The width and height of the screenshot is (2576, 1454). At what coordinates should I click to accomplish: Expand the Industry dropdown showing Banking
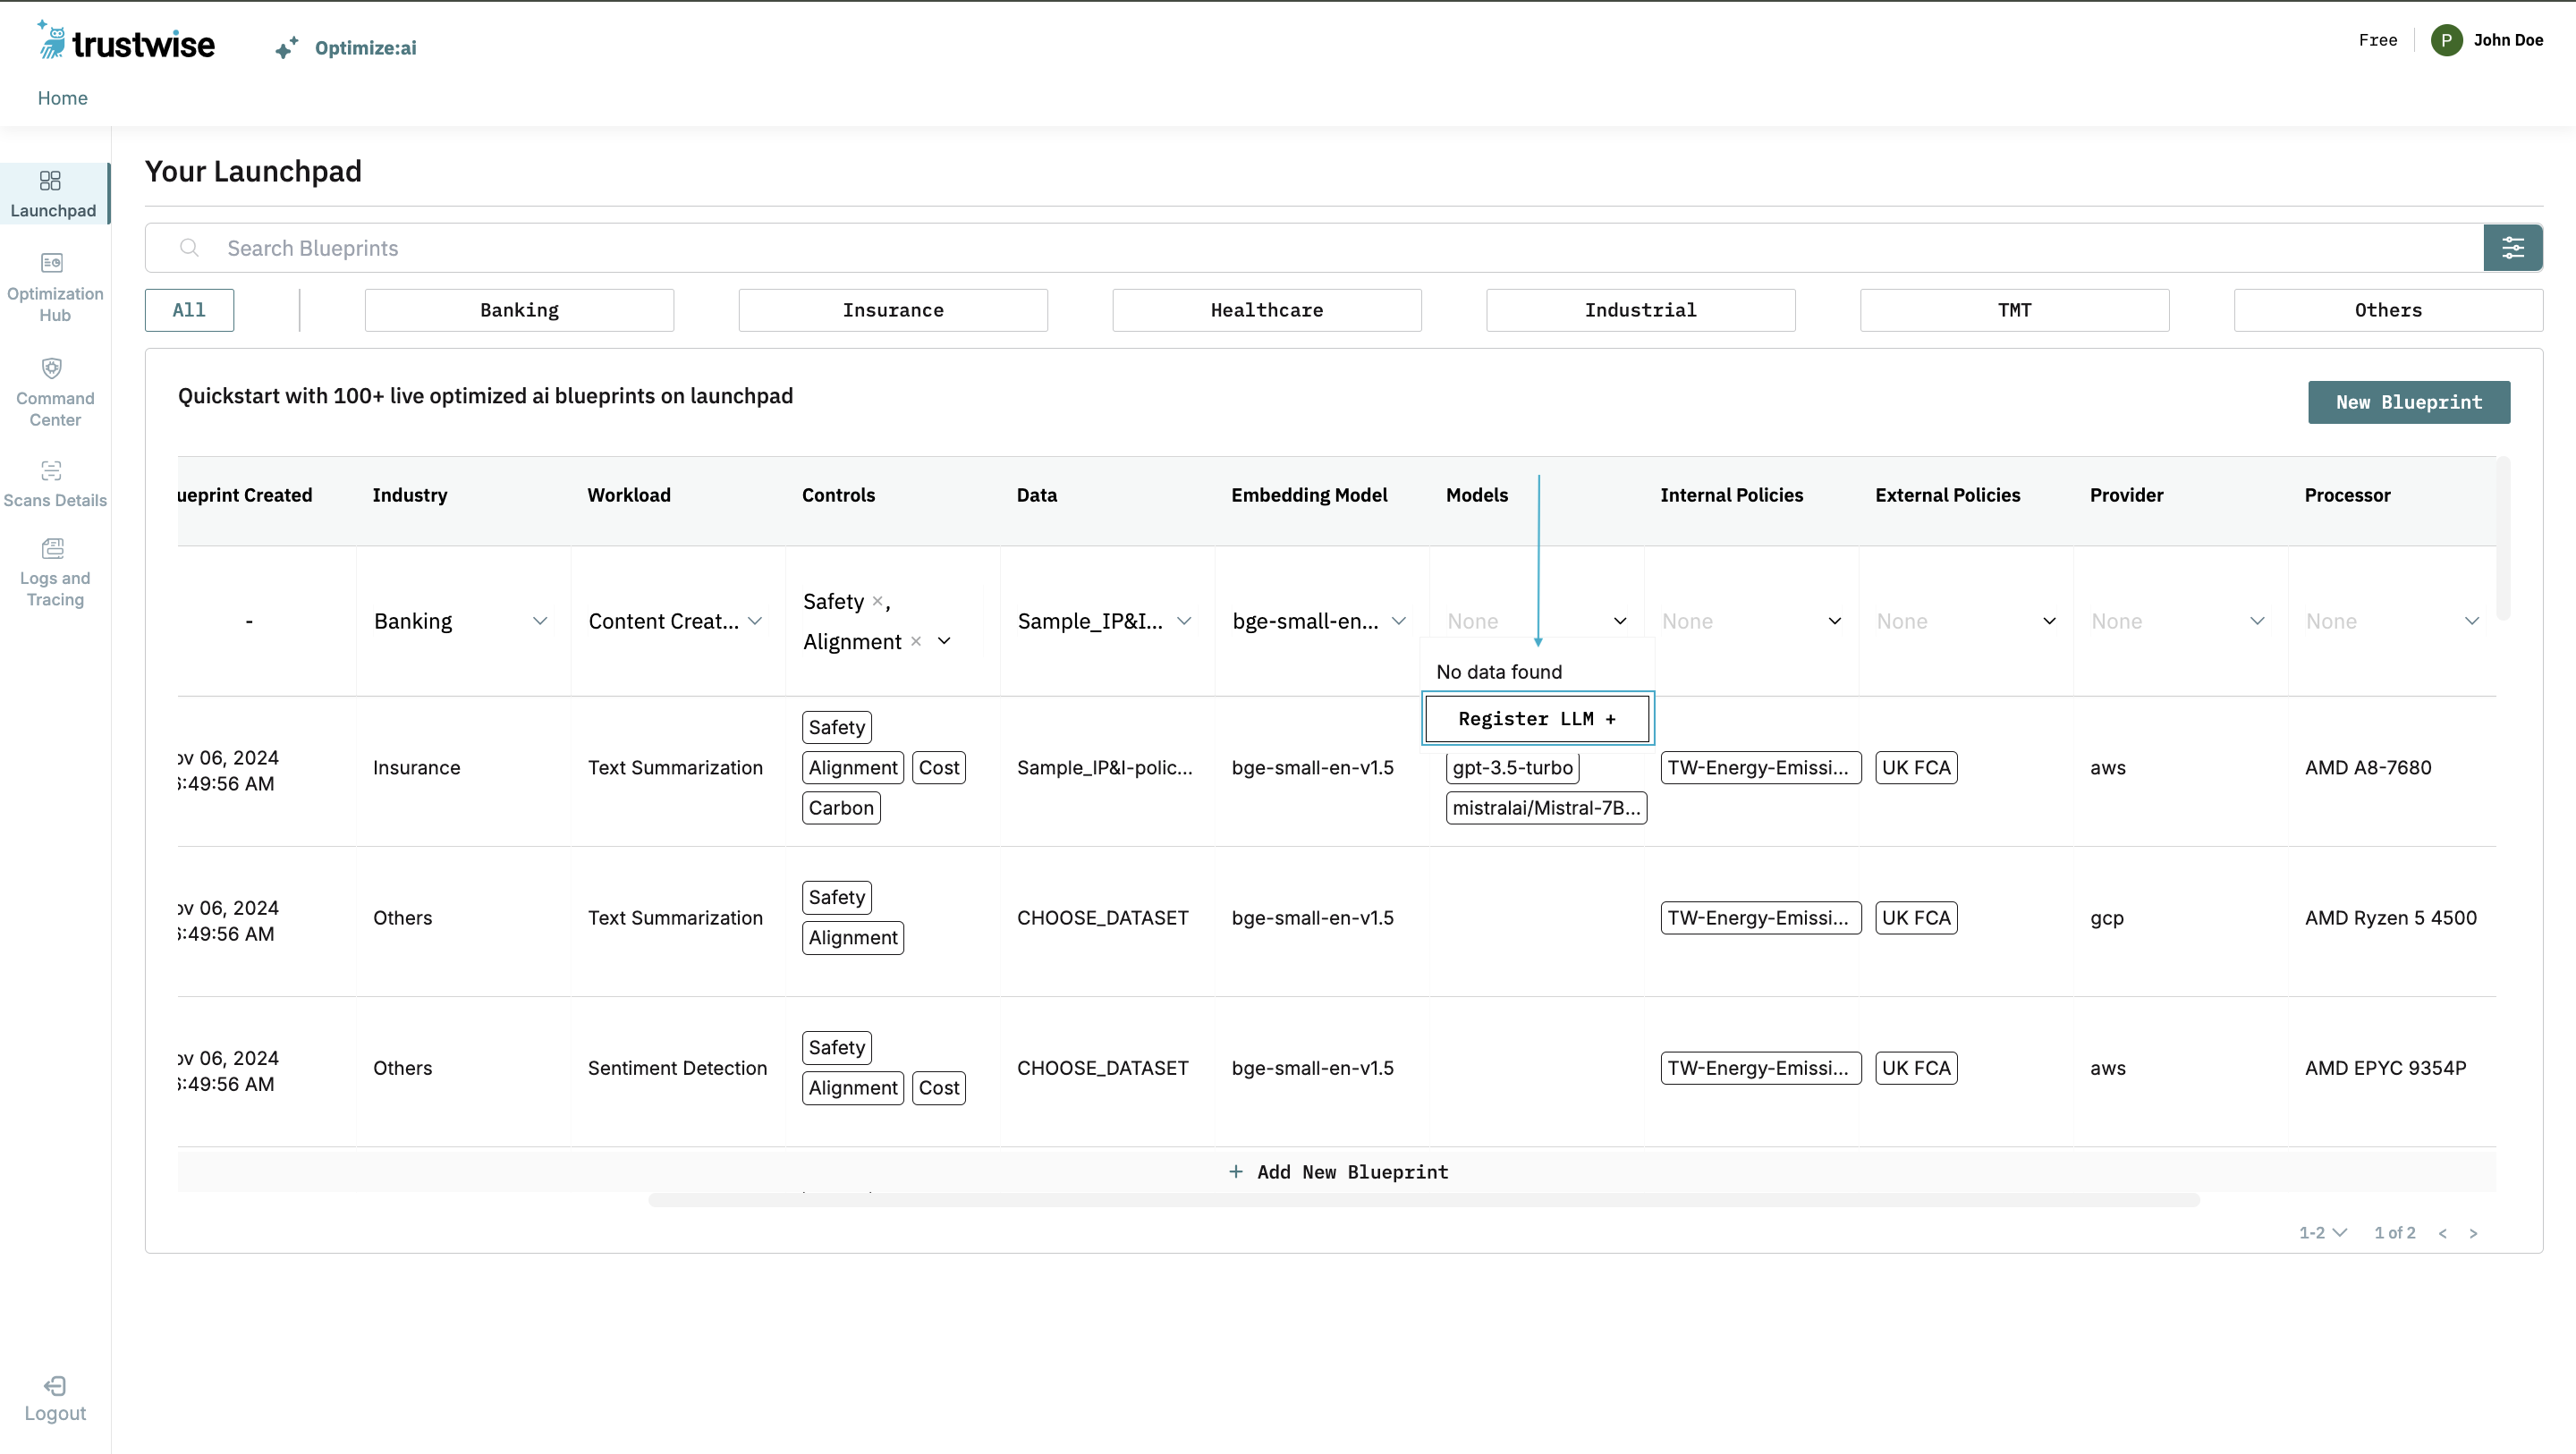[x=540, y=621]
